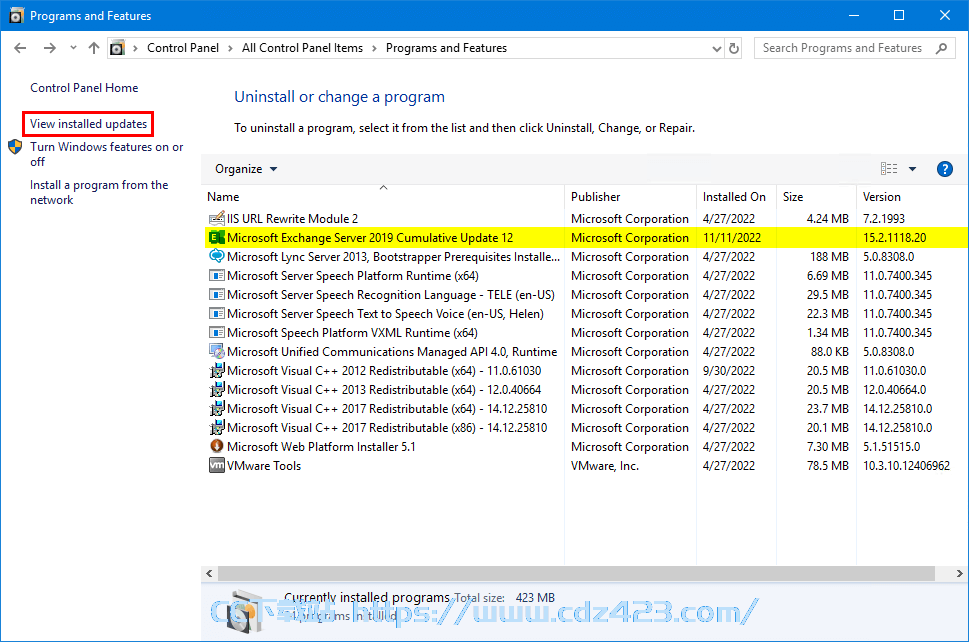This screenshot has height=642, width=969.
Task: Click the Control Panel address bar icon
Action: click(x=117, y=48)
